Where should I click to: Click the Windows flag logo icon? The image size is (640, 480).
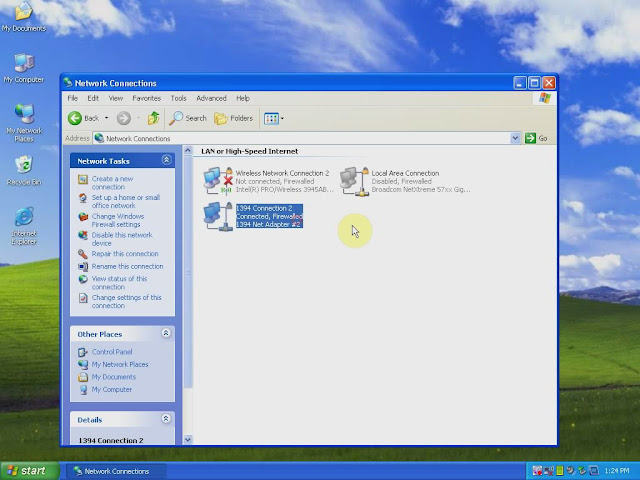pyautogui.click(x=544, y=98)
